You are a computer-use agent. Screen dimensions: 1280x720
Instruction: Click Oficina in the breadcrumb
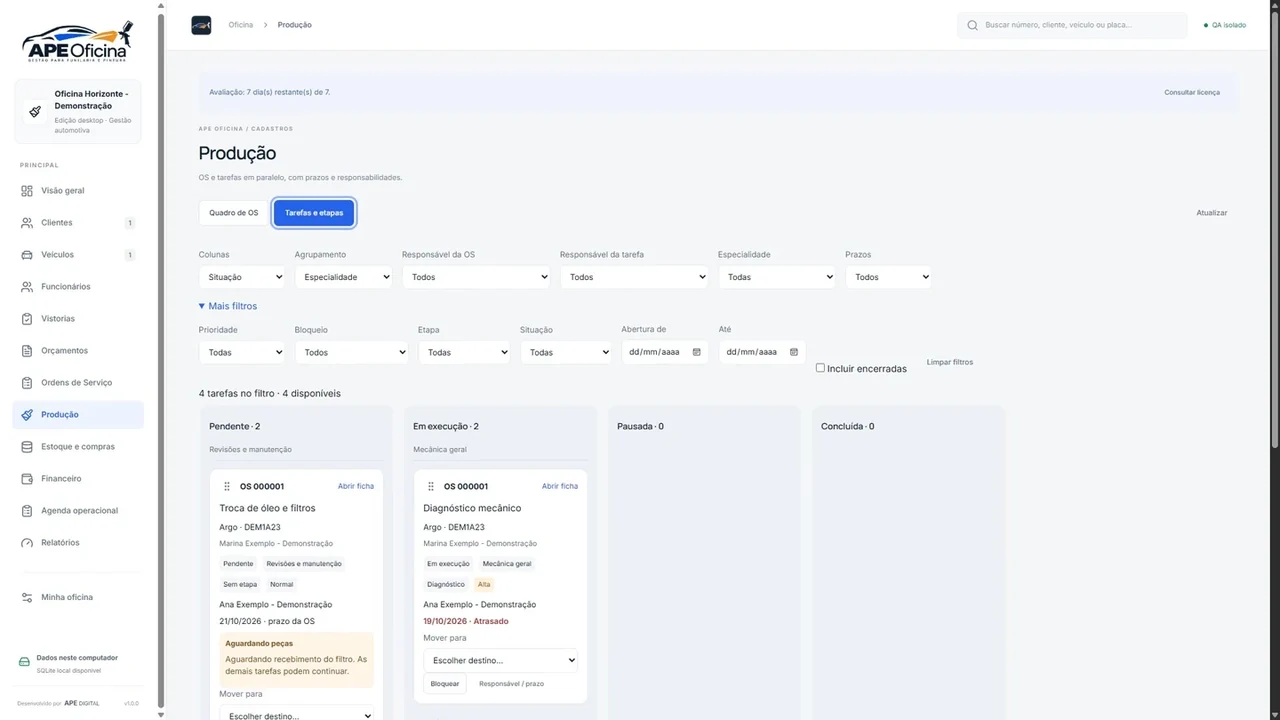(241, 25)
